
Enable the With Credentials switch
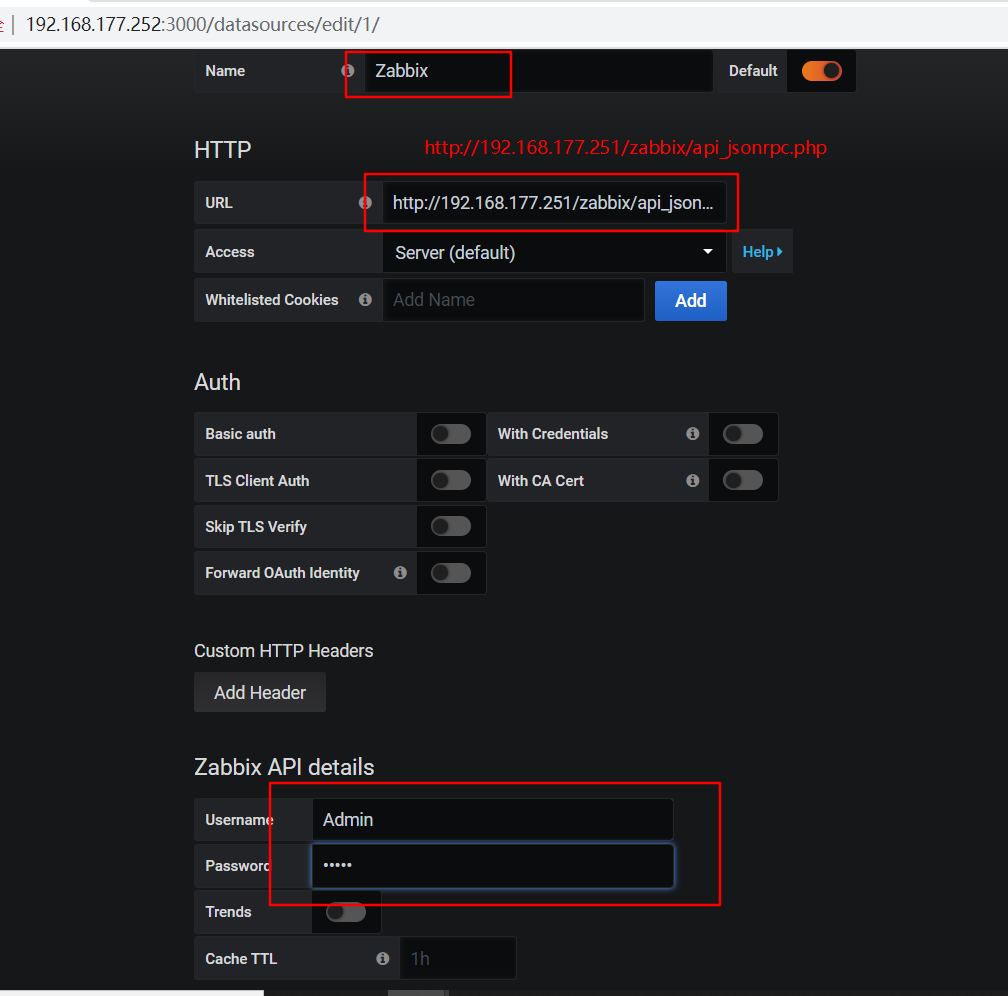coord(742,434)
